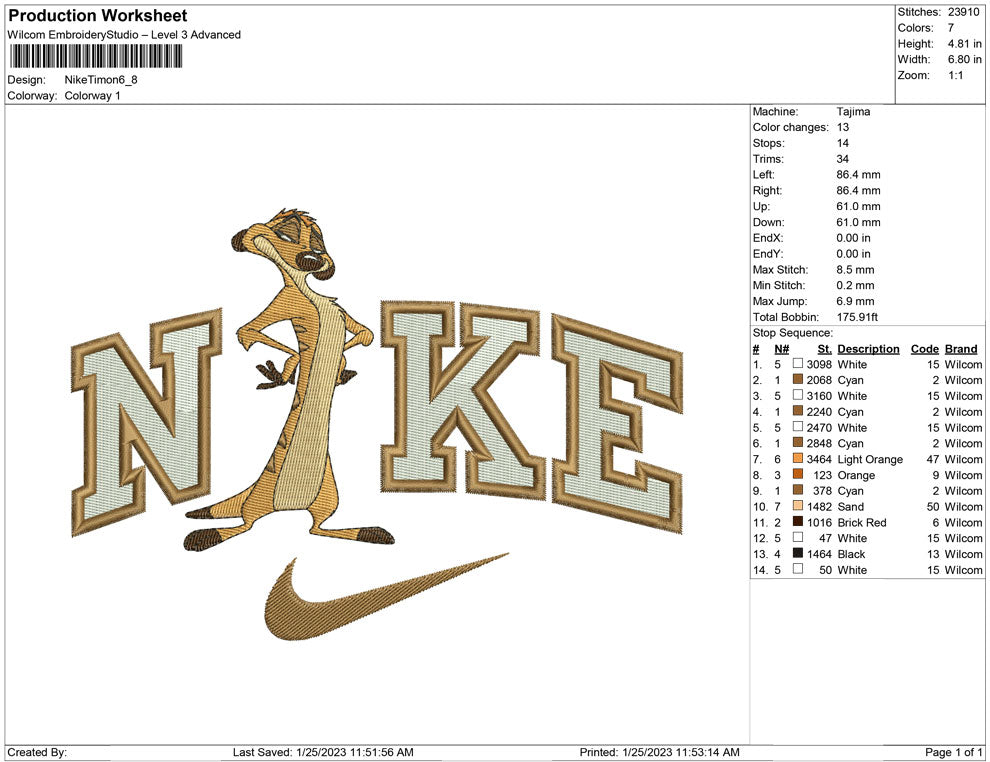Click code 47 in Light Orange row

tap(933, 459)
